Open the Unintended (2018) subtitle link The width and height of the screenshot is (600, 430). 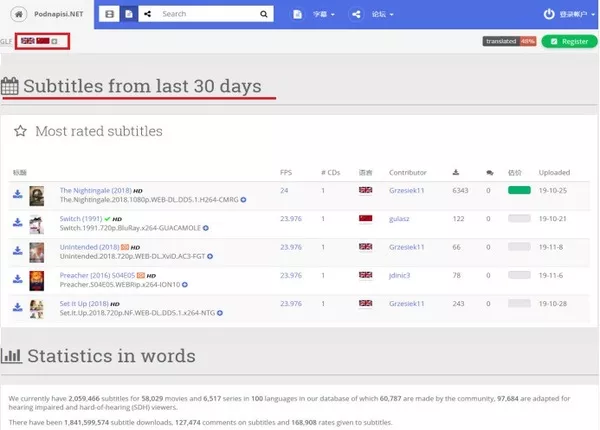(x=90, y=246)
